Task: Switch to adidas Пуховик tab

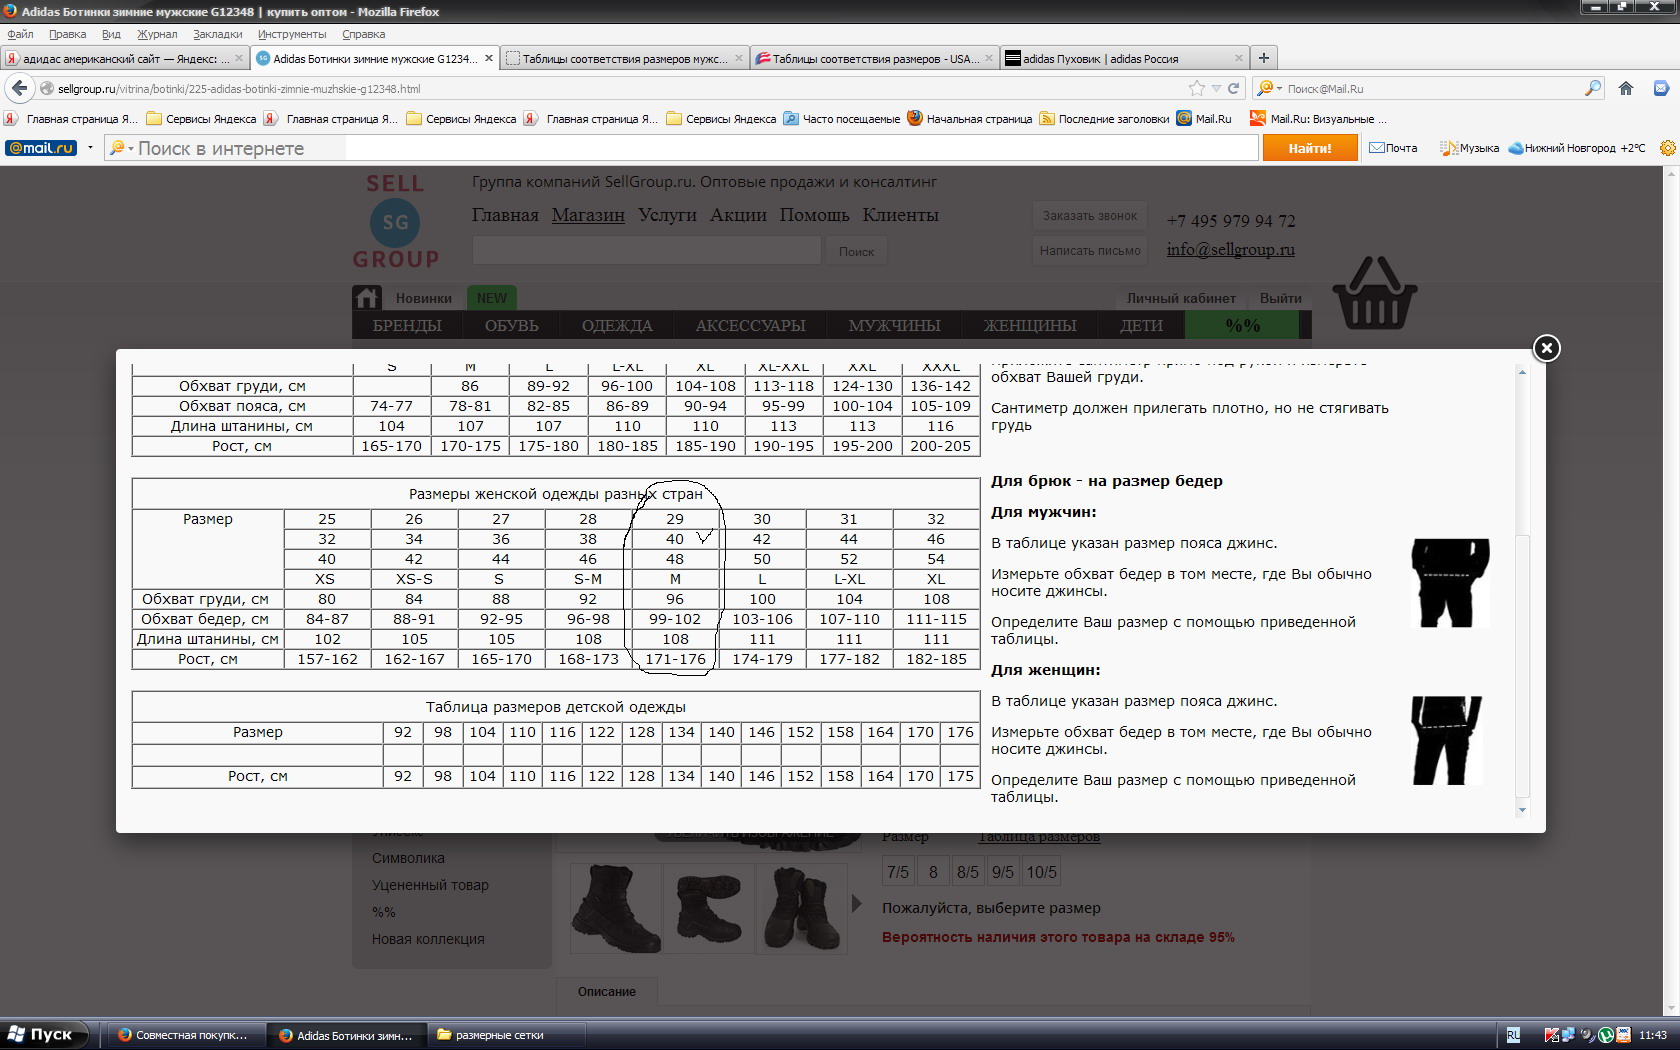Action: (x=1125, y=58)
